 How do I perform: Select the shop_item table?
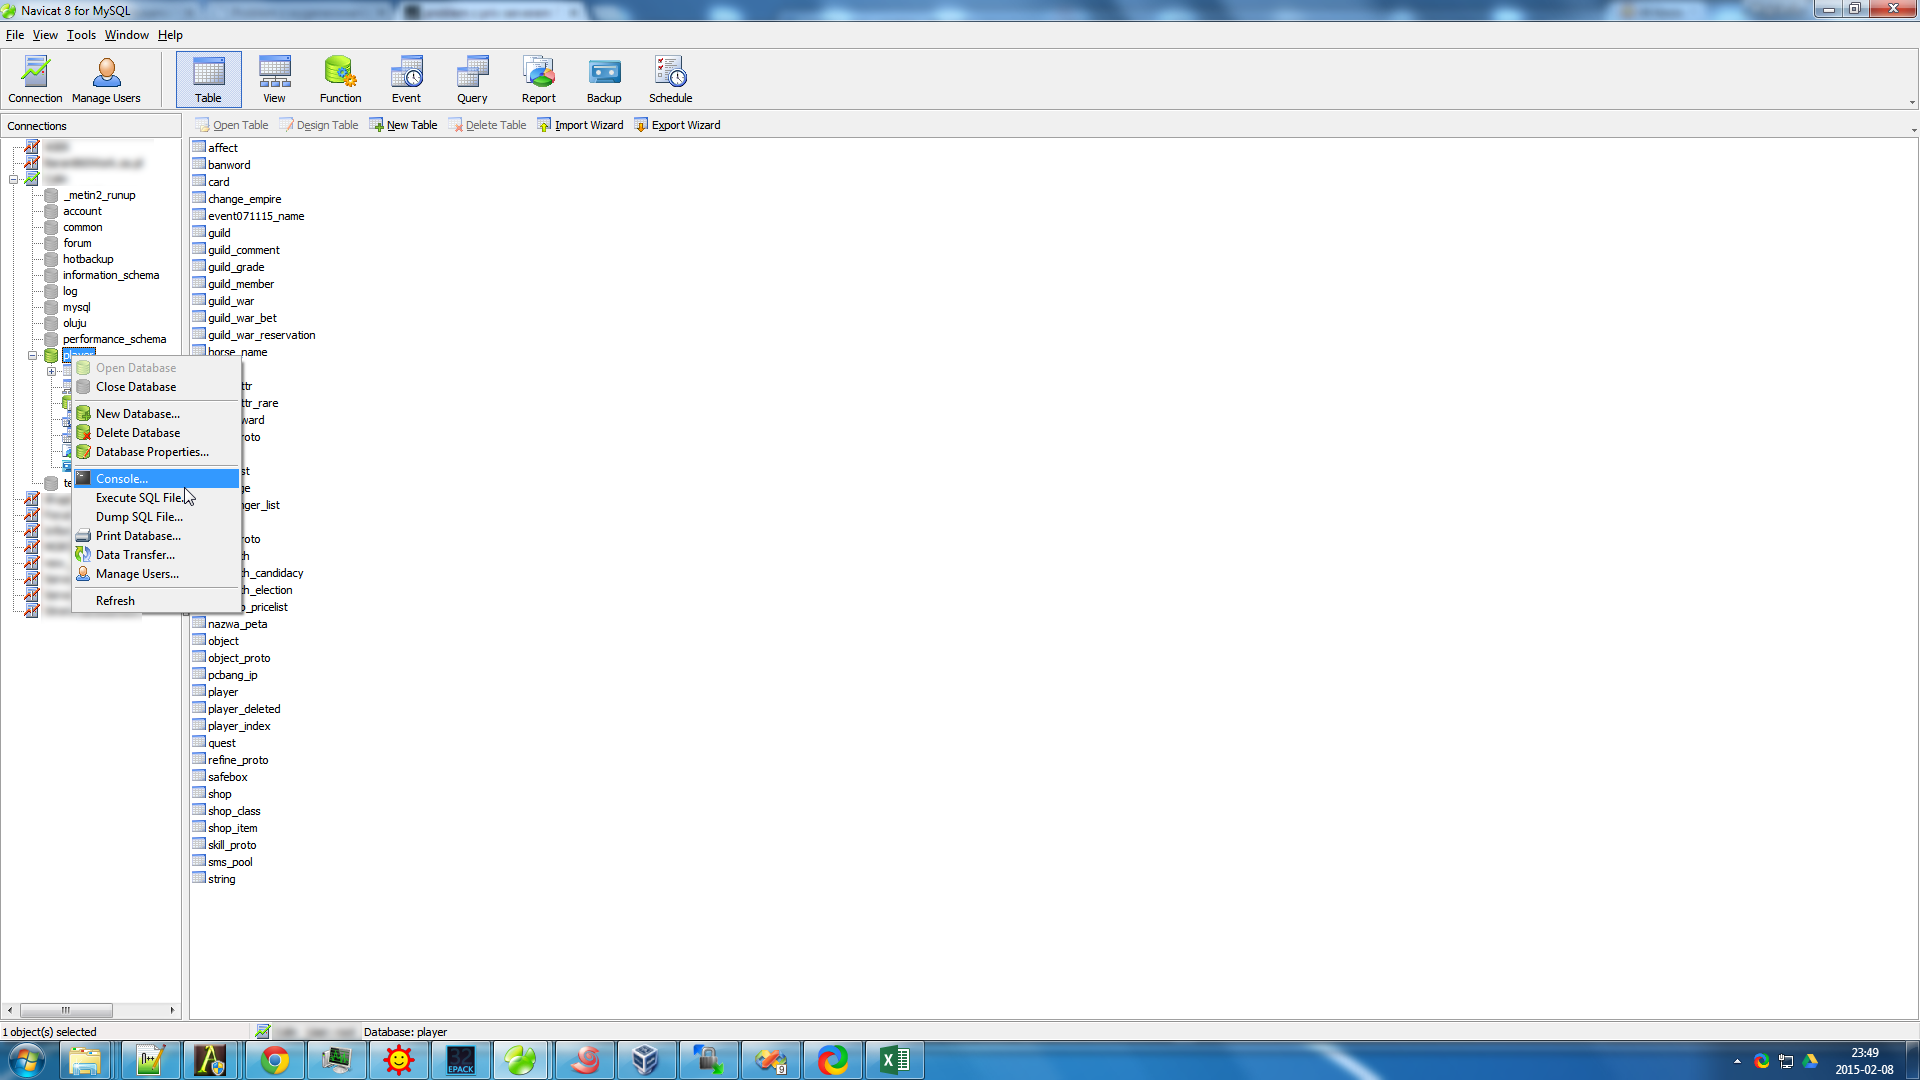click(x=232, y=828)
